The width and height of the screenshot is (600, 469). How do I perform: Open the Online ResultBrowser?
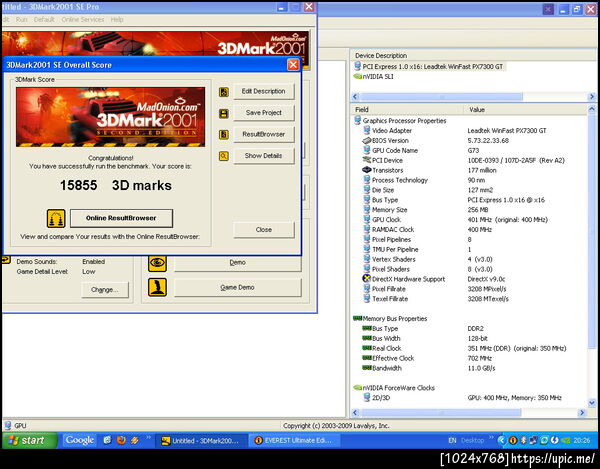[121, 218]
